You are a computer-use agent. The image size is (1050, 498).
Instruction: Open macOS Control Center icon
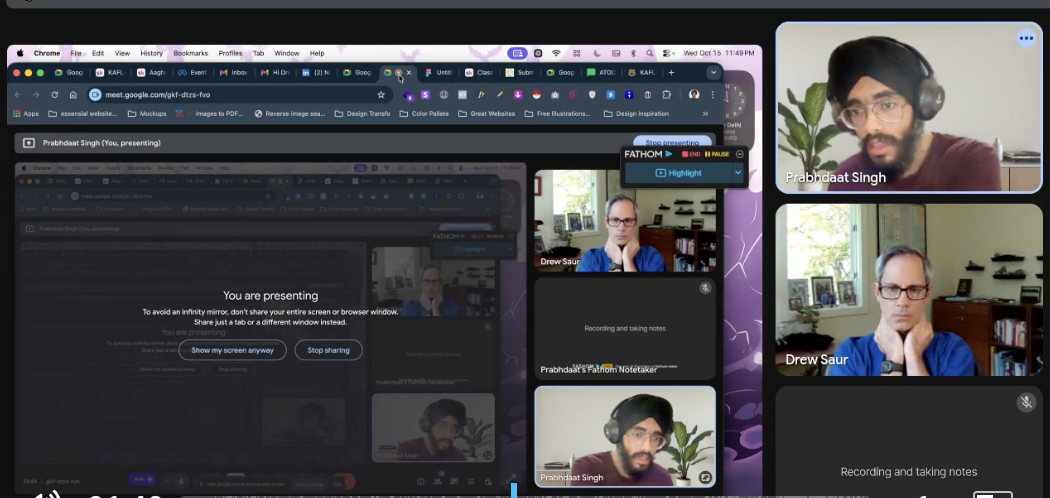(666, 54)
